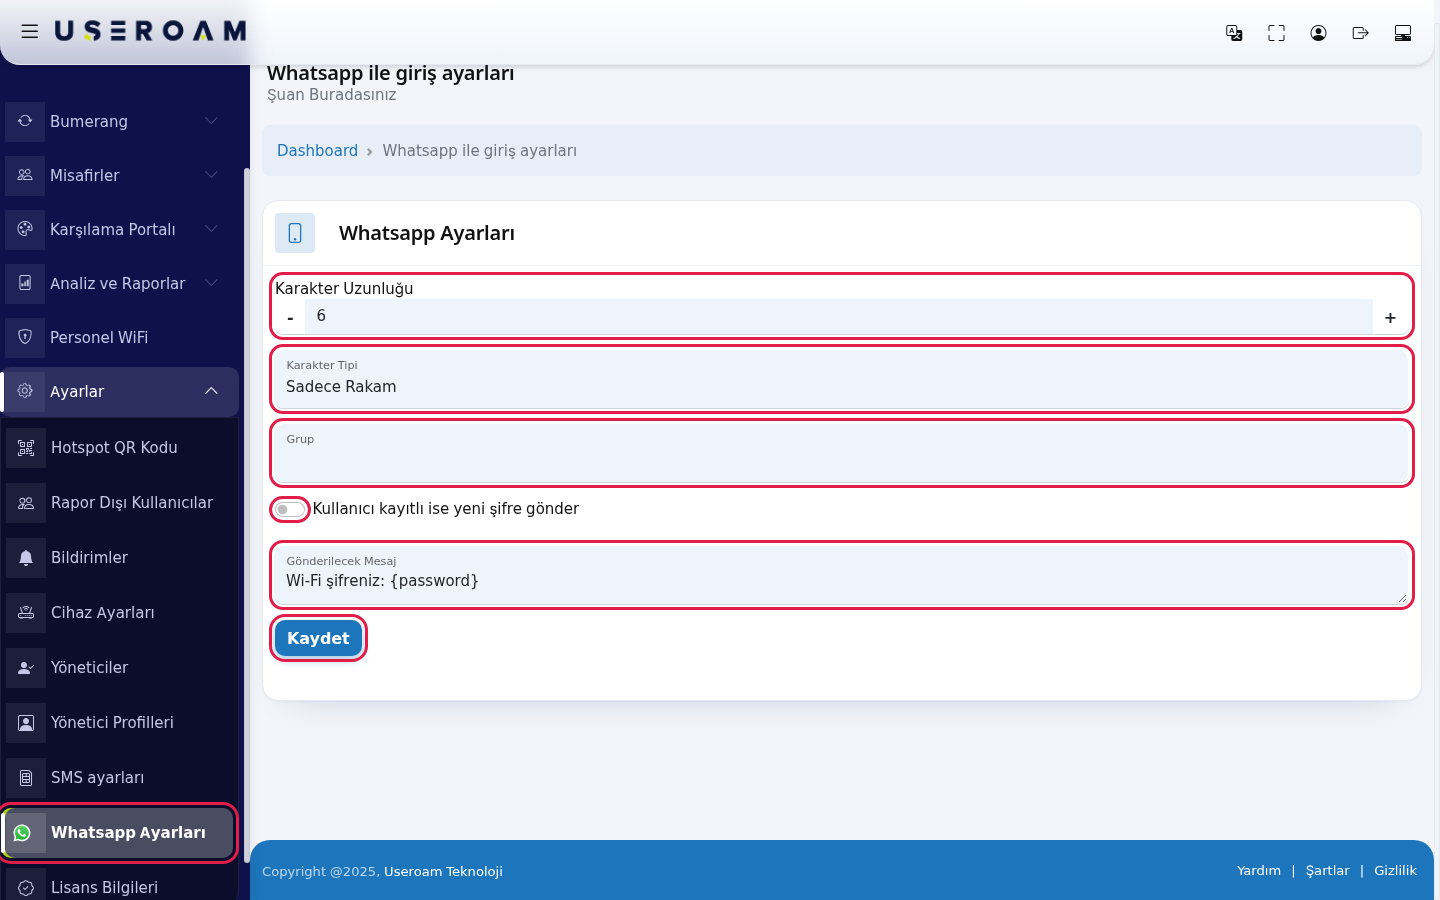Click the logout icon
Screen dimensions: 1440x900
click(1360, 33)
